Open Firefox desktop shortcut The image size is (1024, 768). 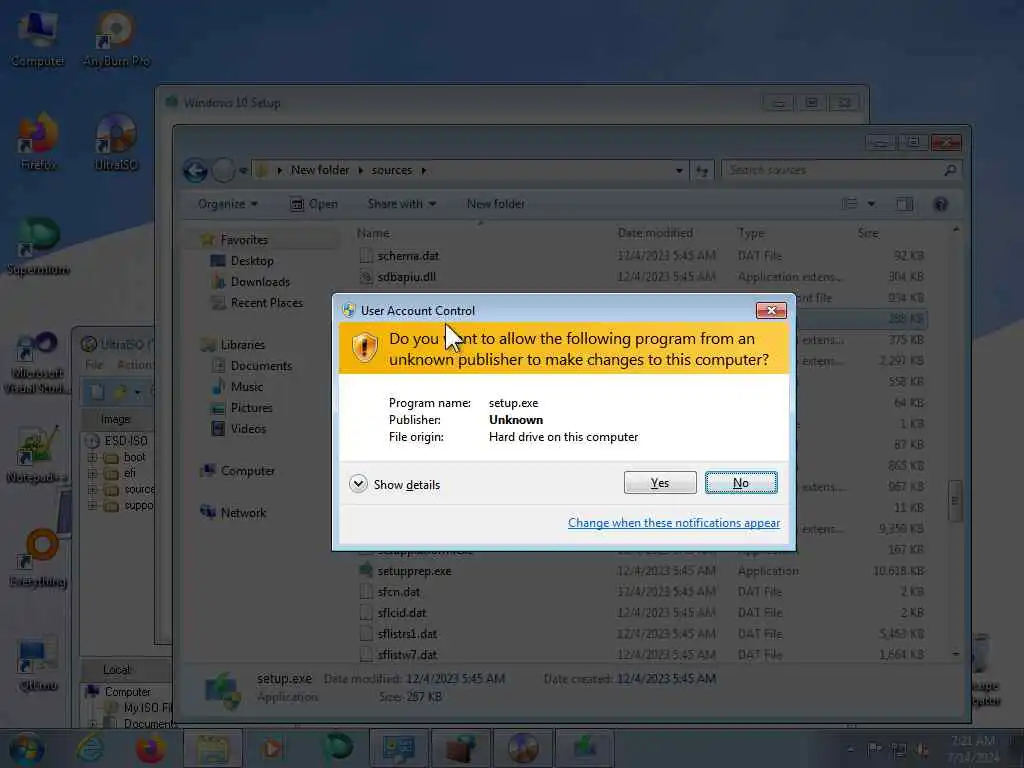[x=38, y=142]
